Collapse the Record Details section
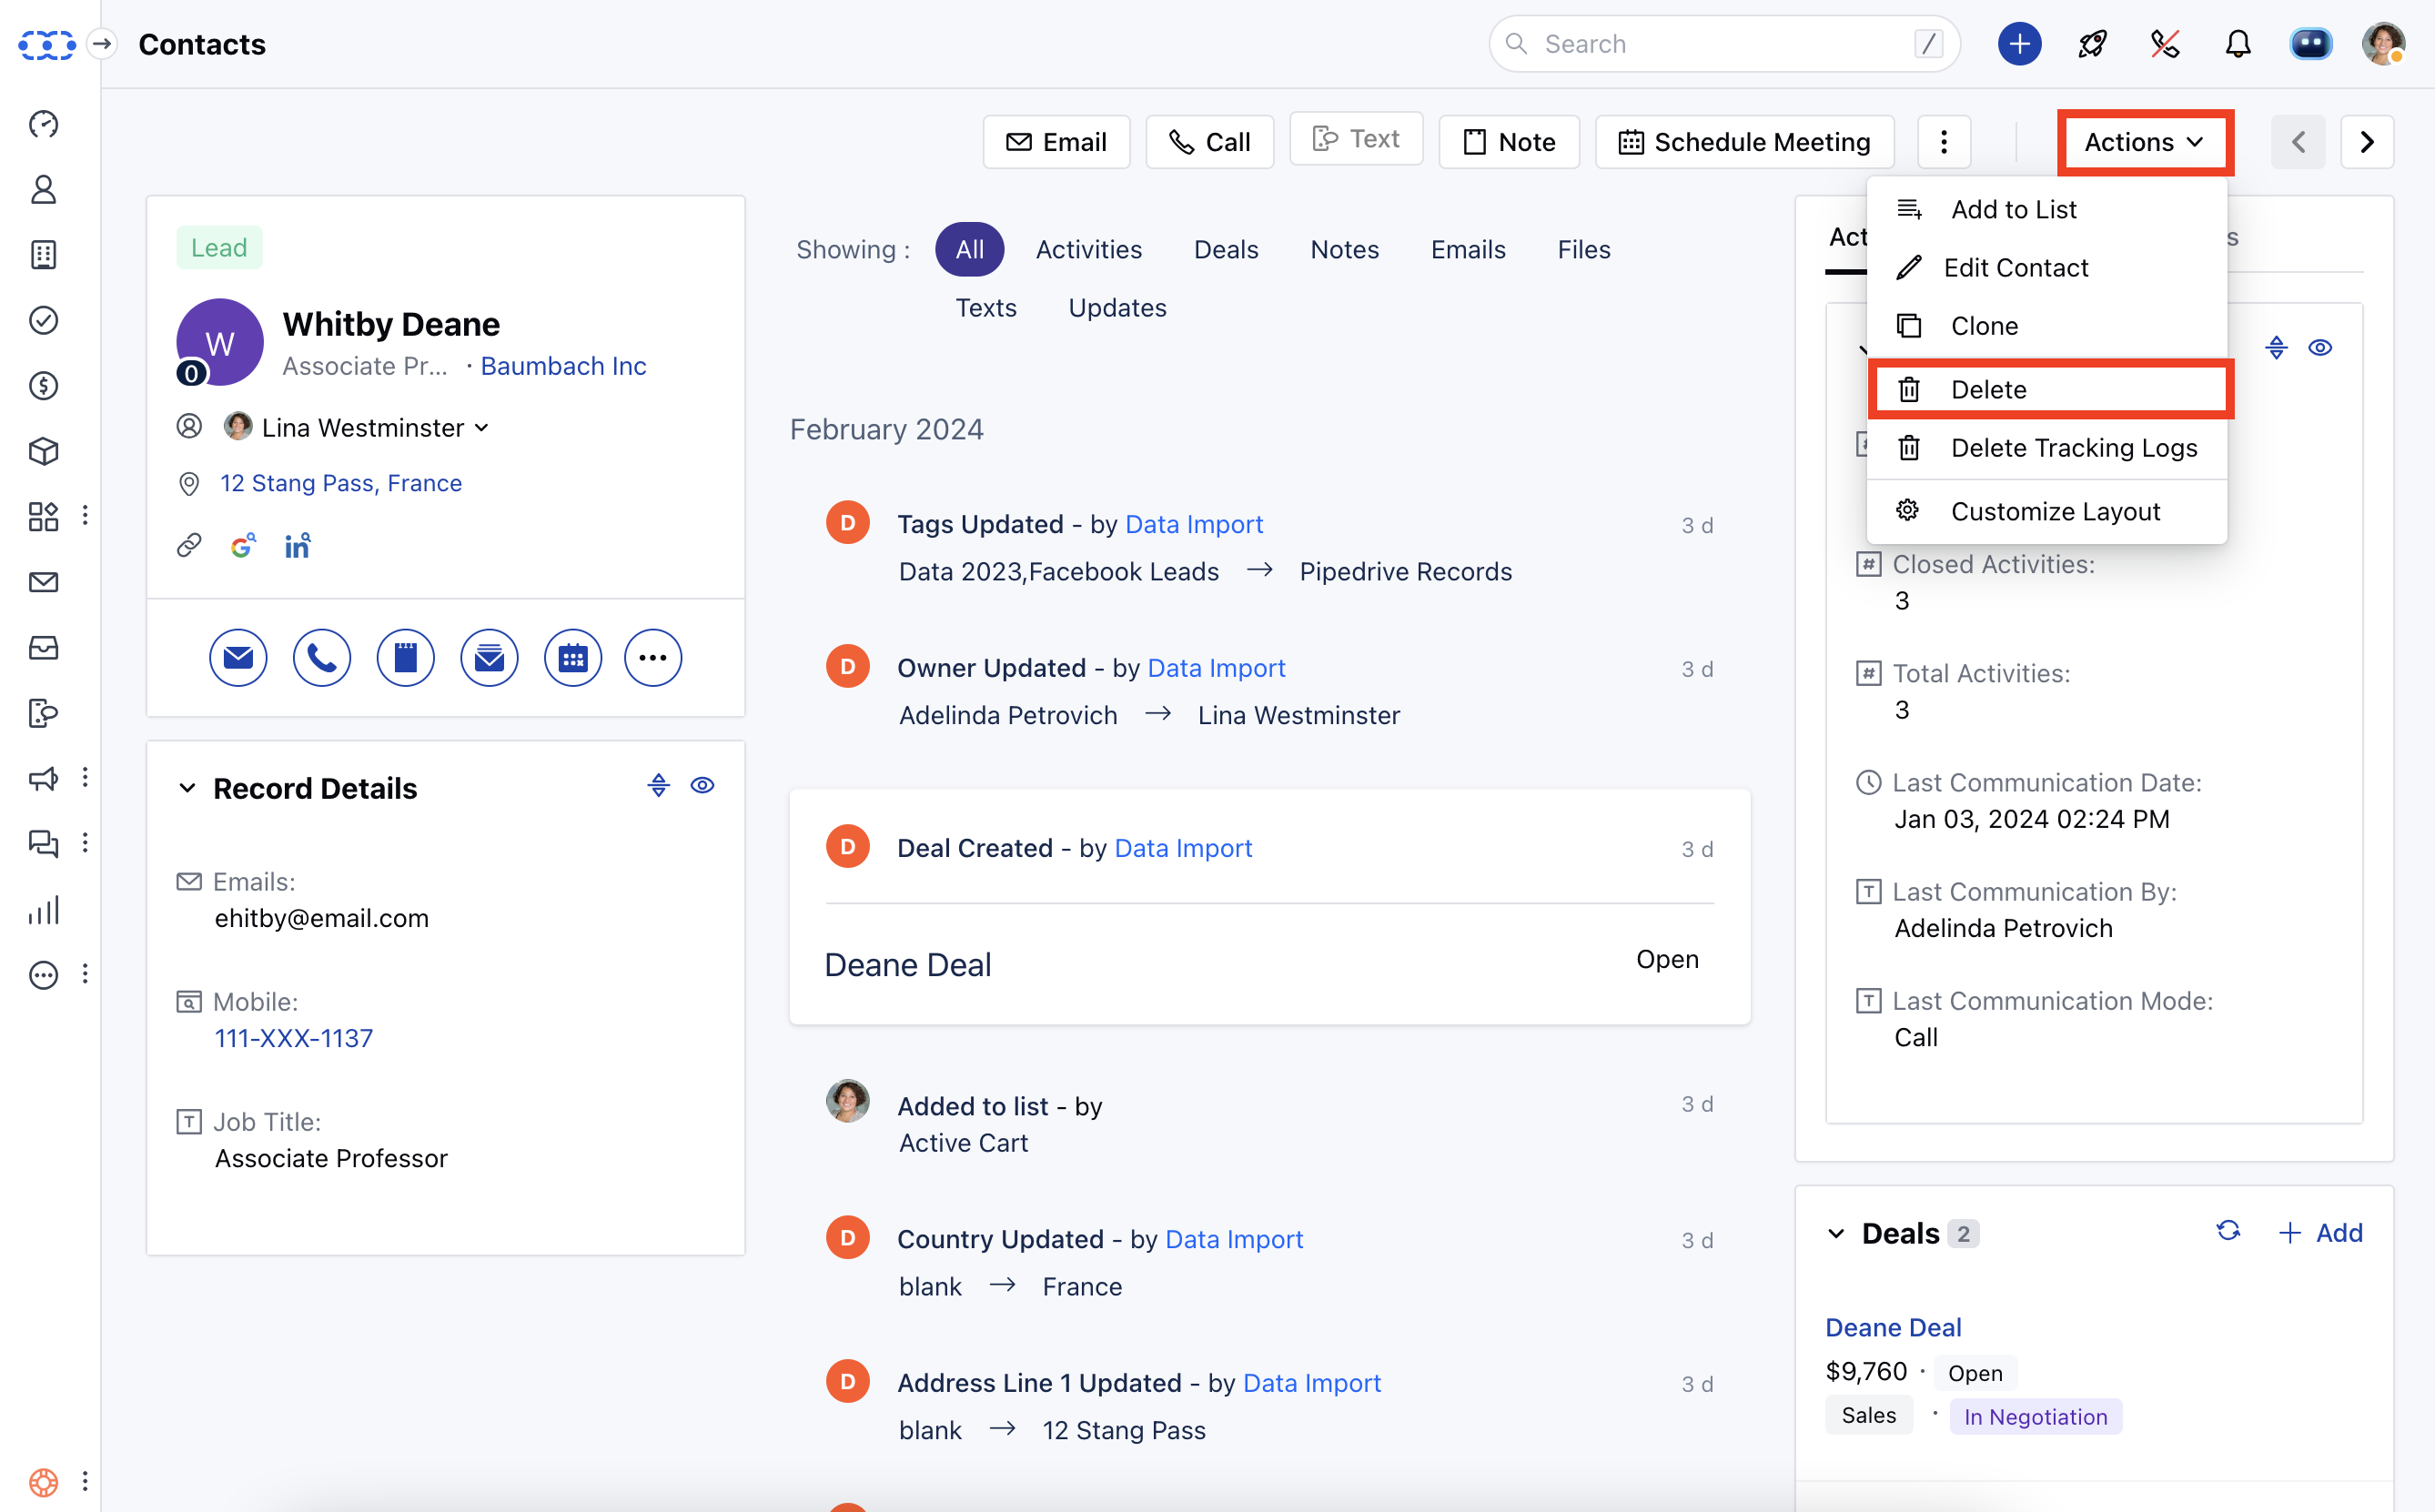Screen dimensions: 2435x1512 click(187, 788)
